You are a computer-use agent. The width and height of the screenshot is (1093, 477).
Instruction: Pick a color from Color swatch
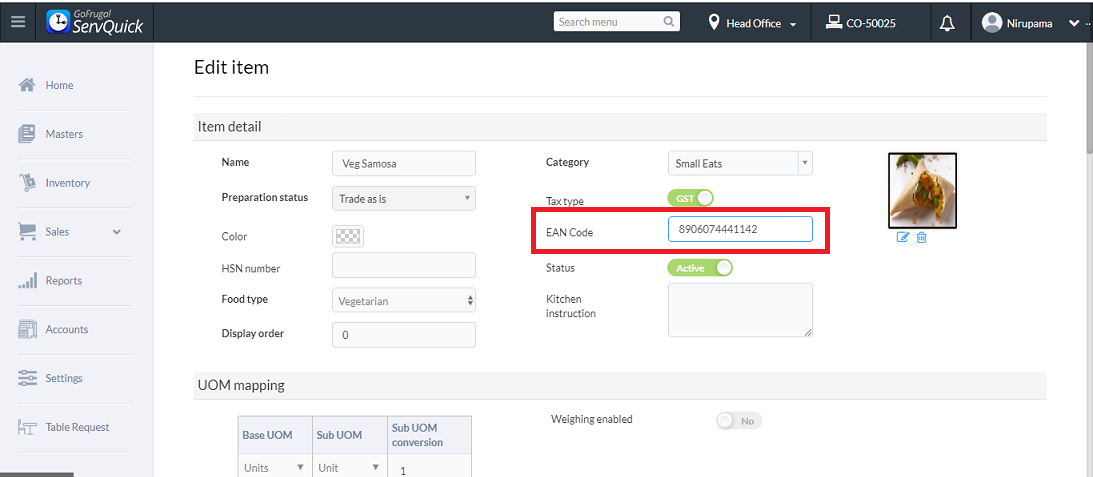pos(348,236)
